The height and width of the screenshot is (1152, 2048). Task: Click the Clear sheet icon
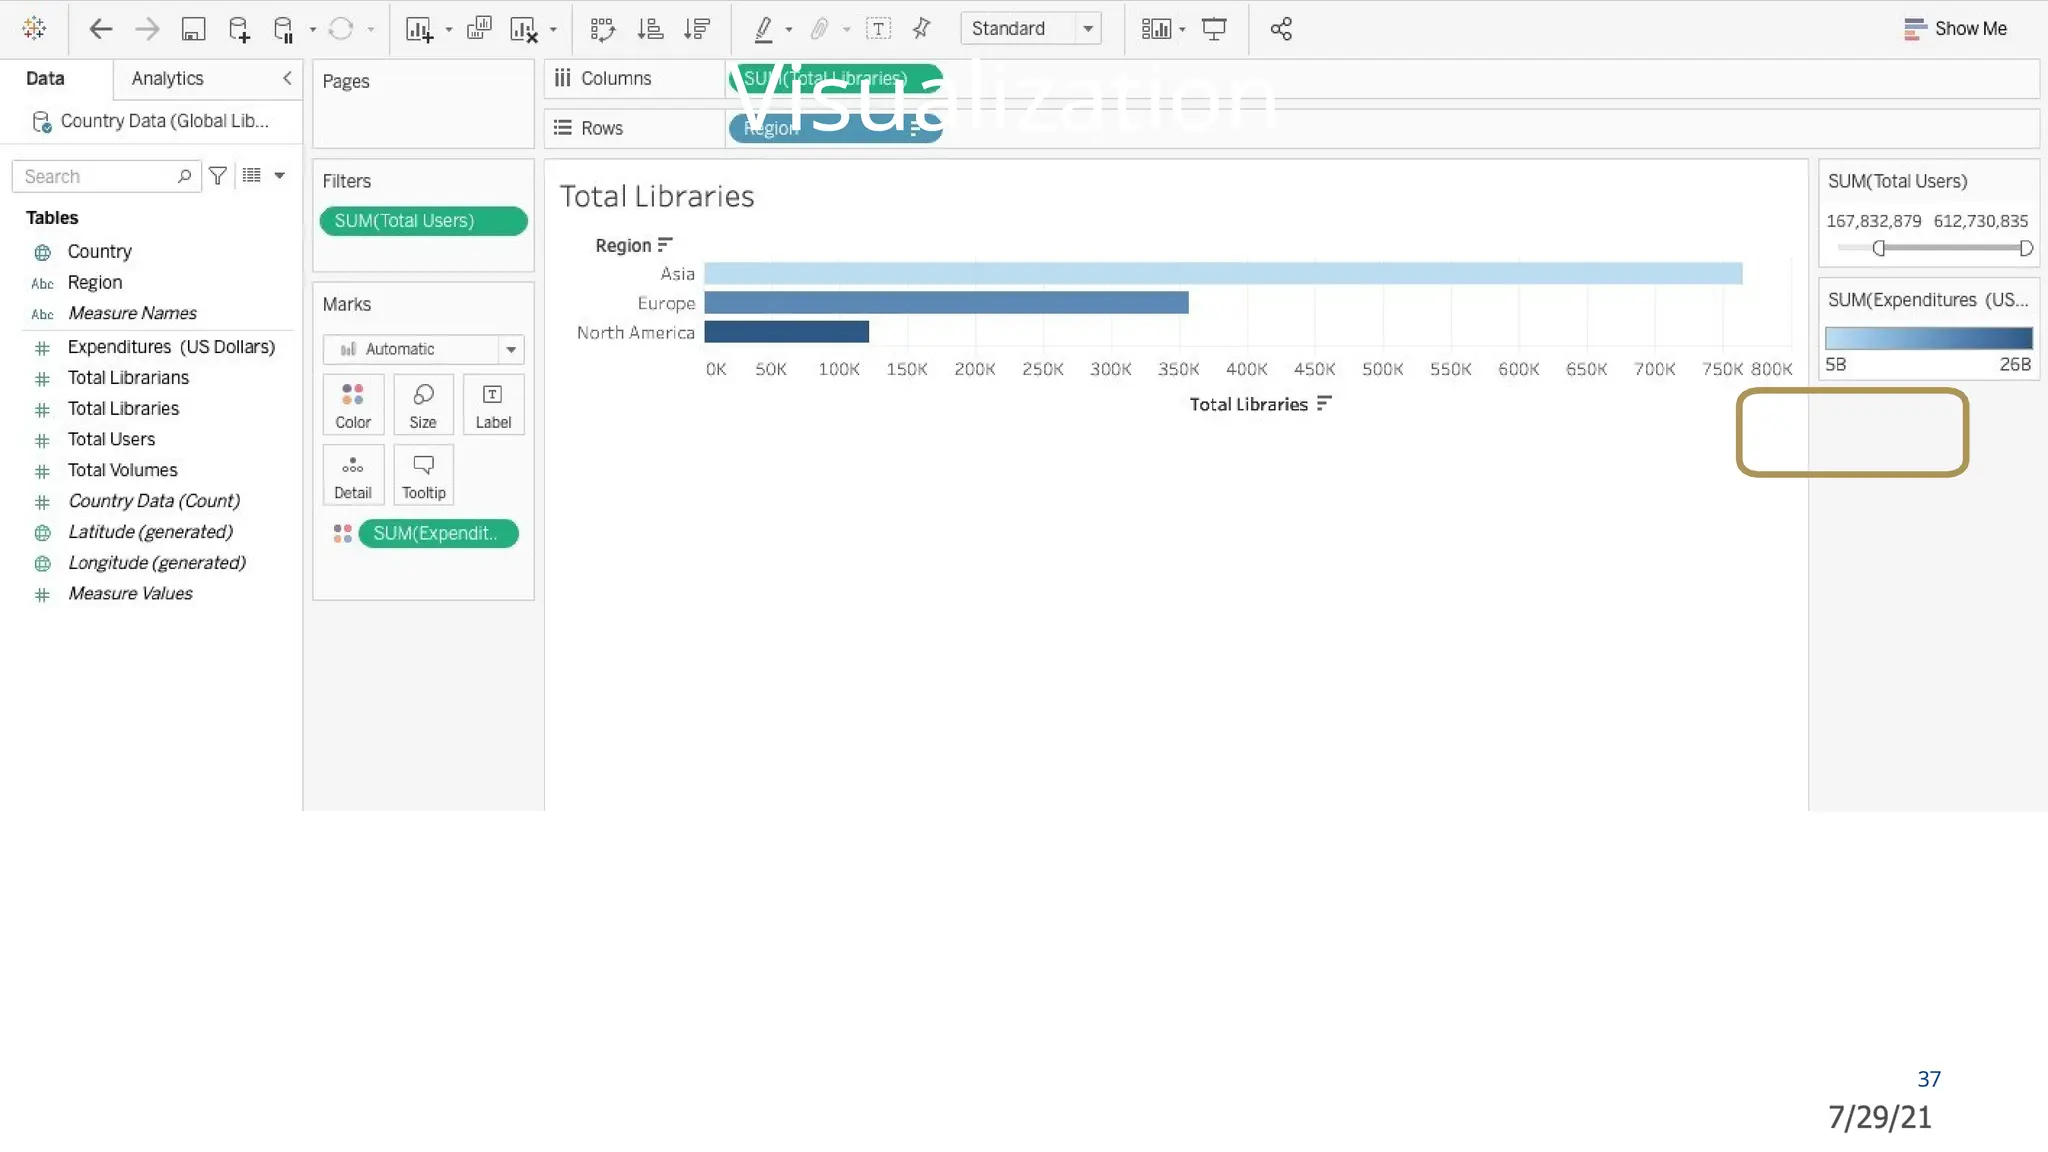(x=523, y=29)
